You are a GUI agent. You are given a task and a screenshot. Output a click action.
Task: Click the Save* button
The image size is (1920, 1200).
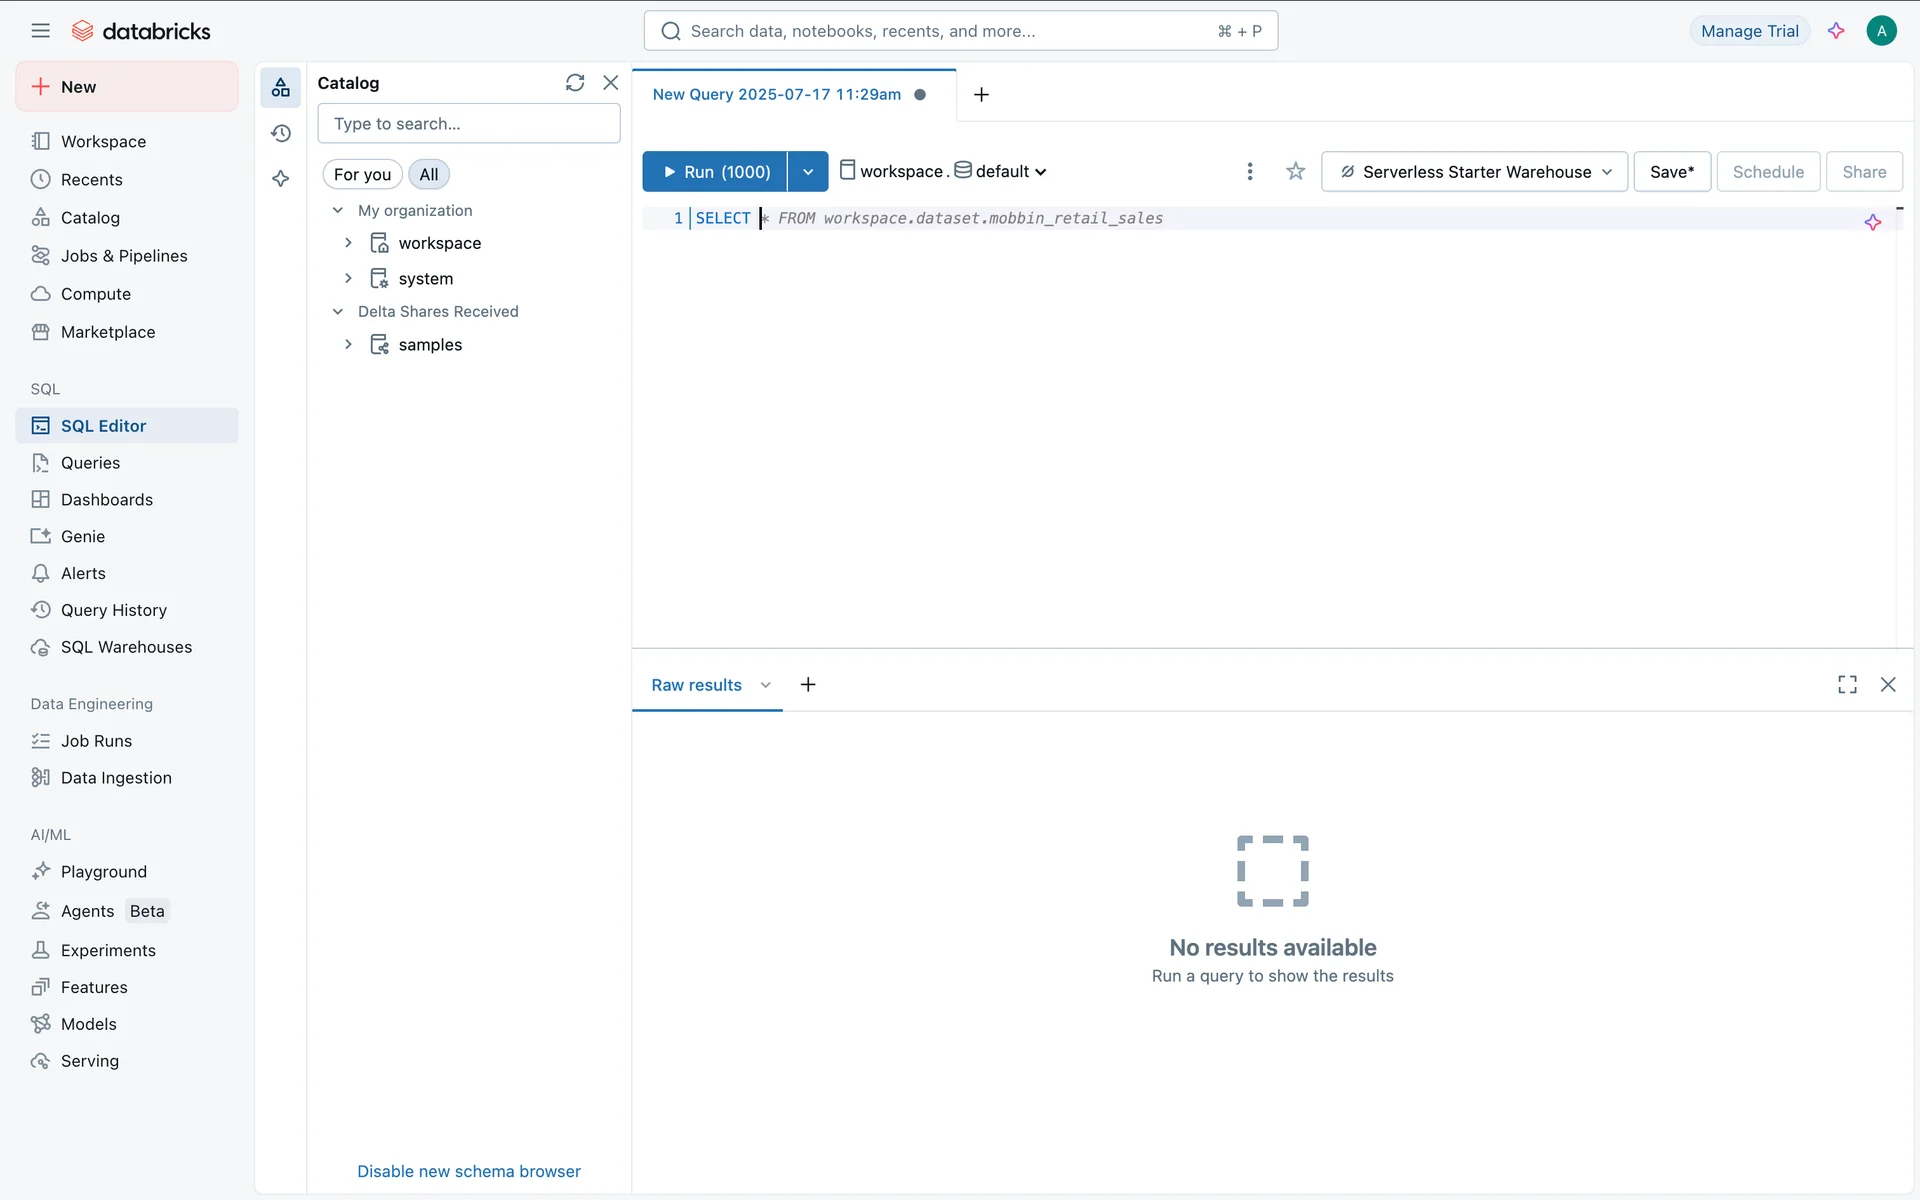coord(1671,172)
